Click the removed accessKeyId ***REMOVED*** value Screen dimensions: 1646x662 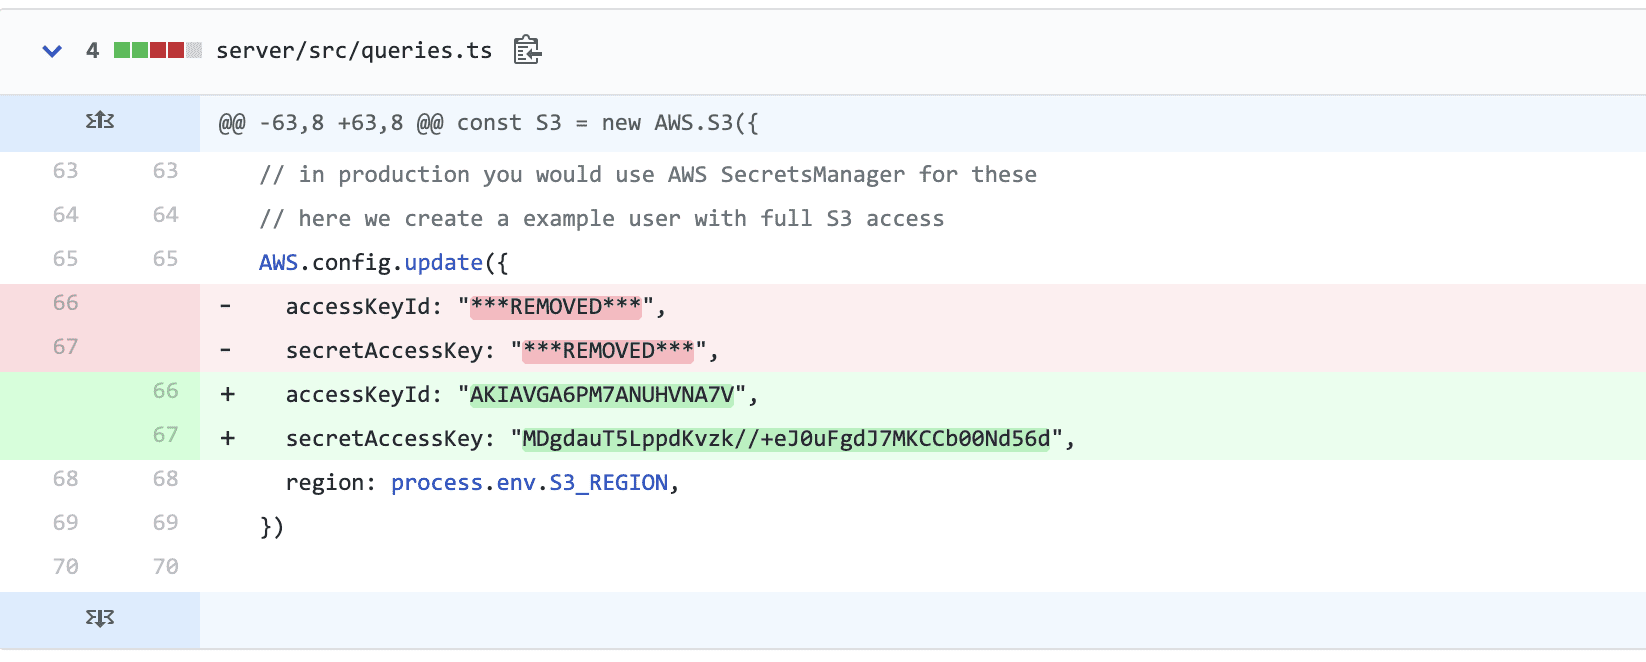tap(556, 307)
